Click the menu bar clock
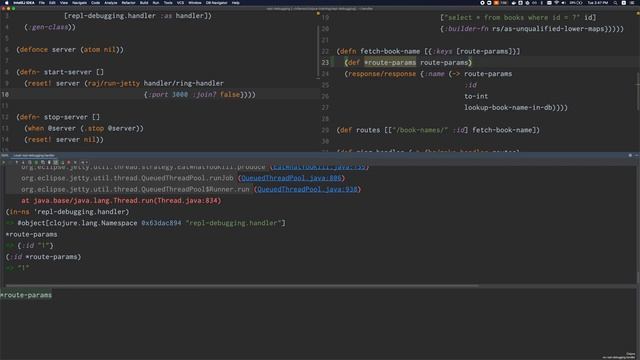Viewport: 640px width, 360px height. [598, 3]
